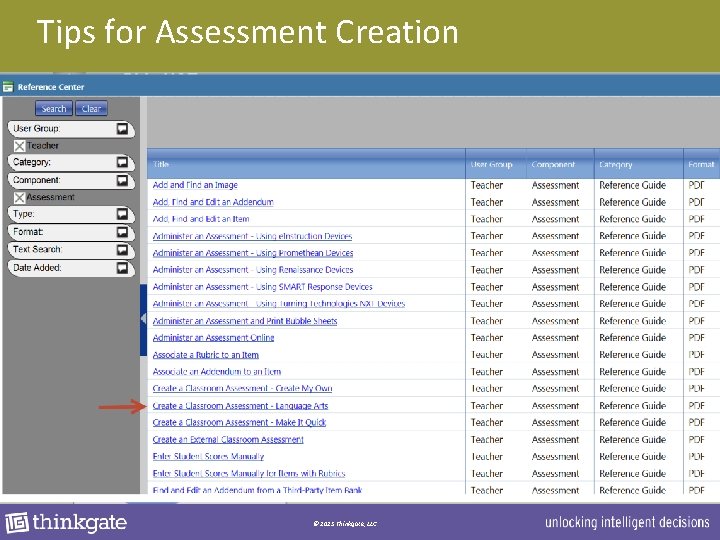Click the thinkgate logo in footer
Screen dimensions: 720x540
(x=66, y=523)
